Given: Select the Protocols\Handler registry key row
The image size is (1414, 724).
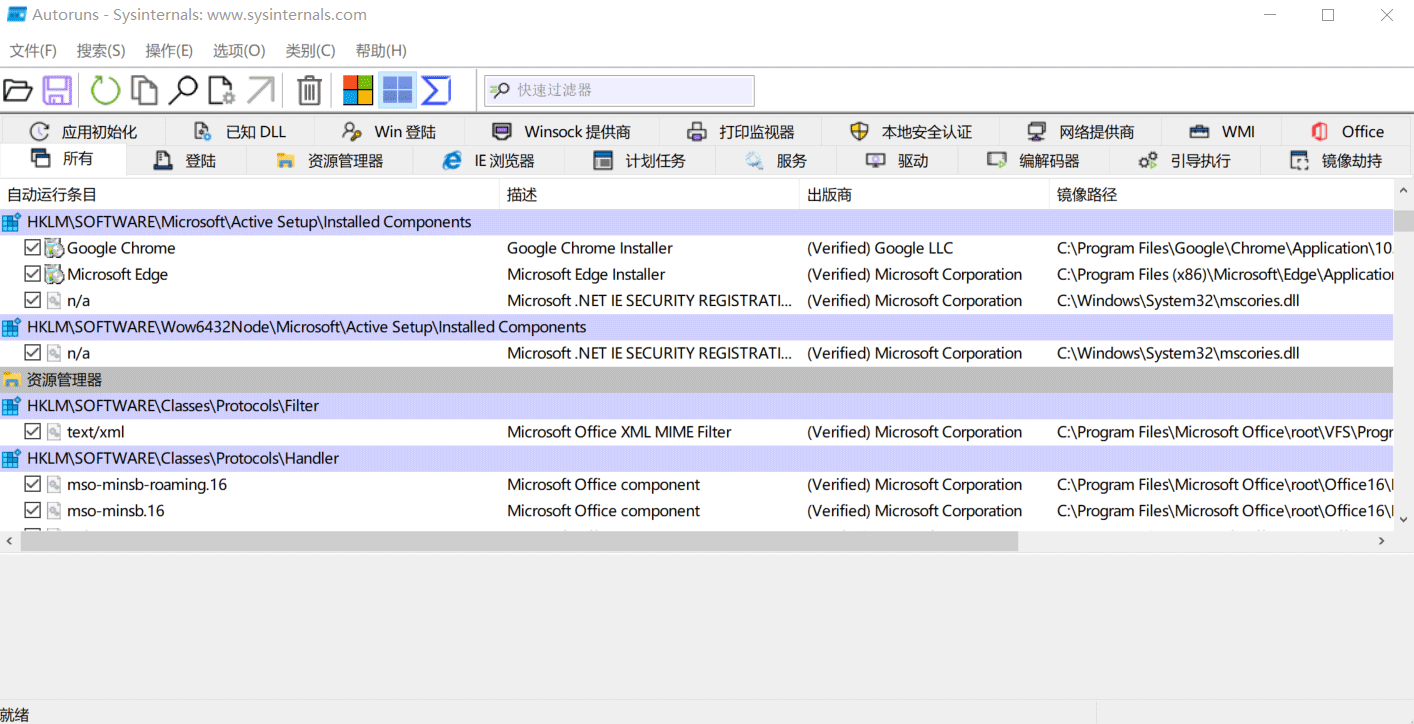Looking at the screenshot, I should click(x=696, y=458).
